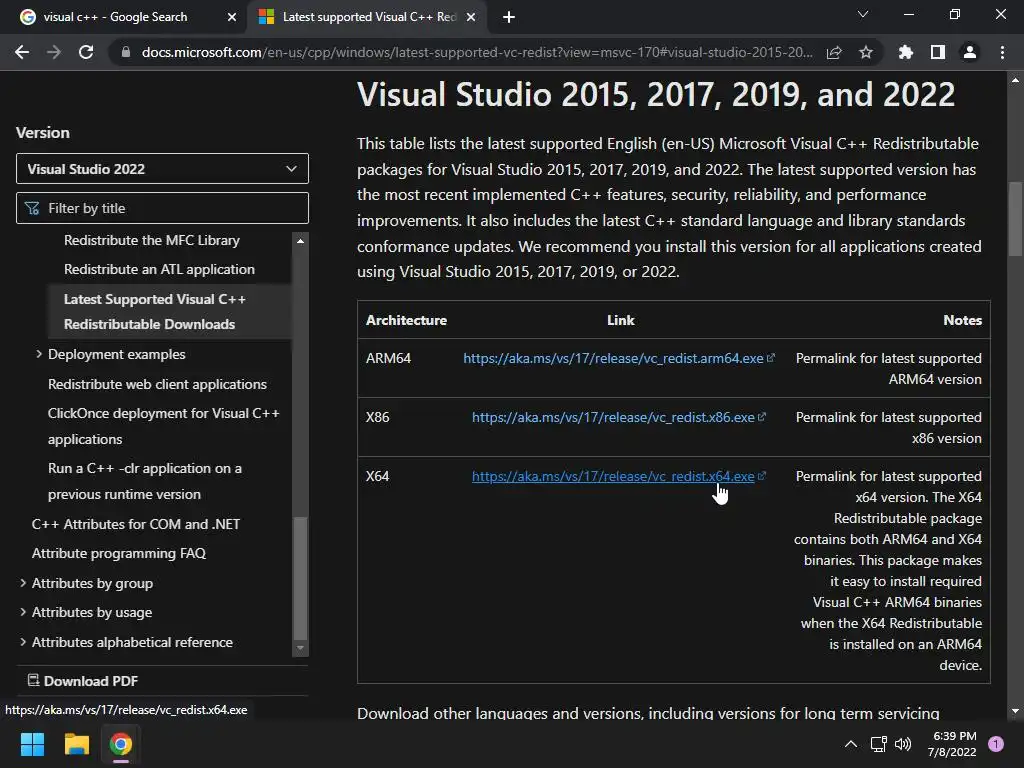Open the Version dropdown showing Visual Studio 2022
Image resolution: width=1024 pixels, height=768 pixels.
click(162, 169)
